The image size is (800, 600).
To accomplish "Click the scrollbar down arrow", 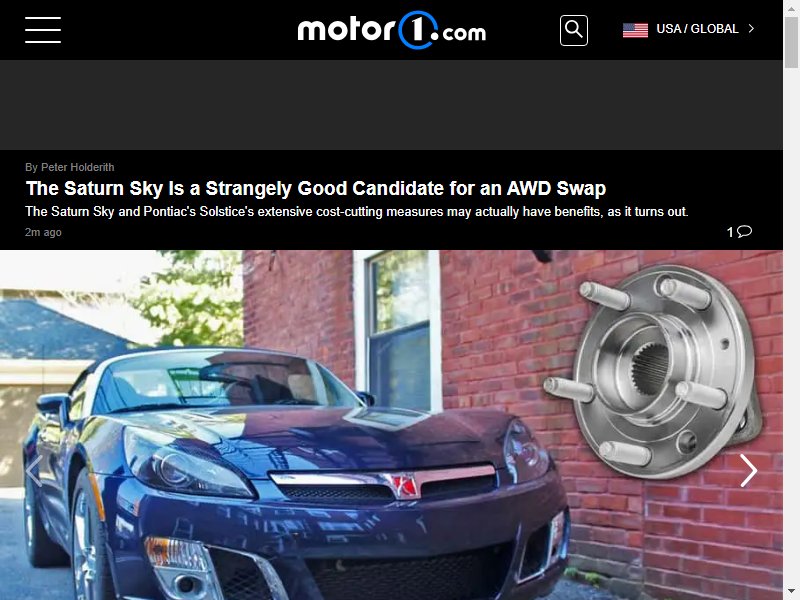I will click(791, 593).
